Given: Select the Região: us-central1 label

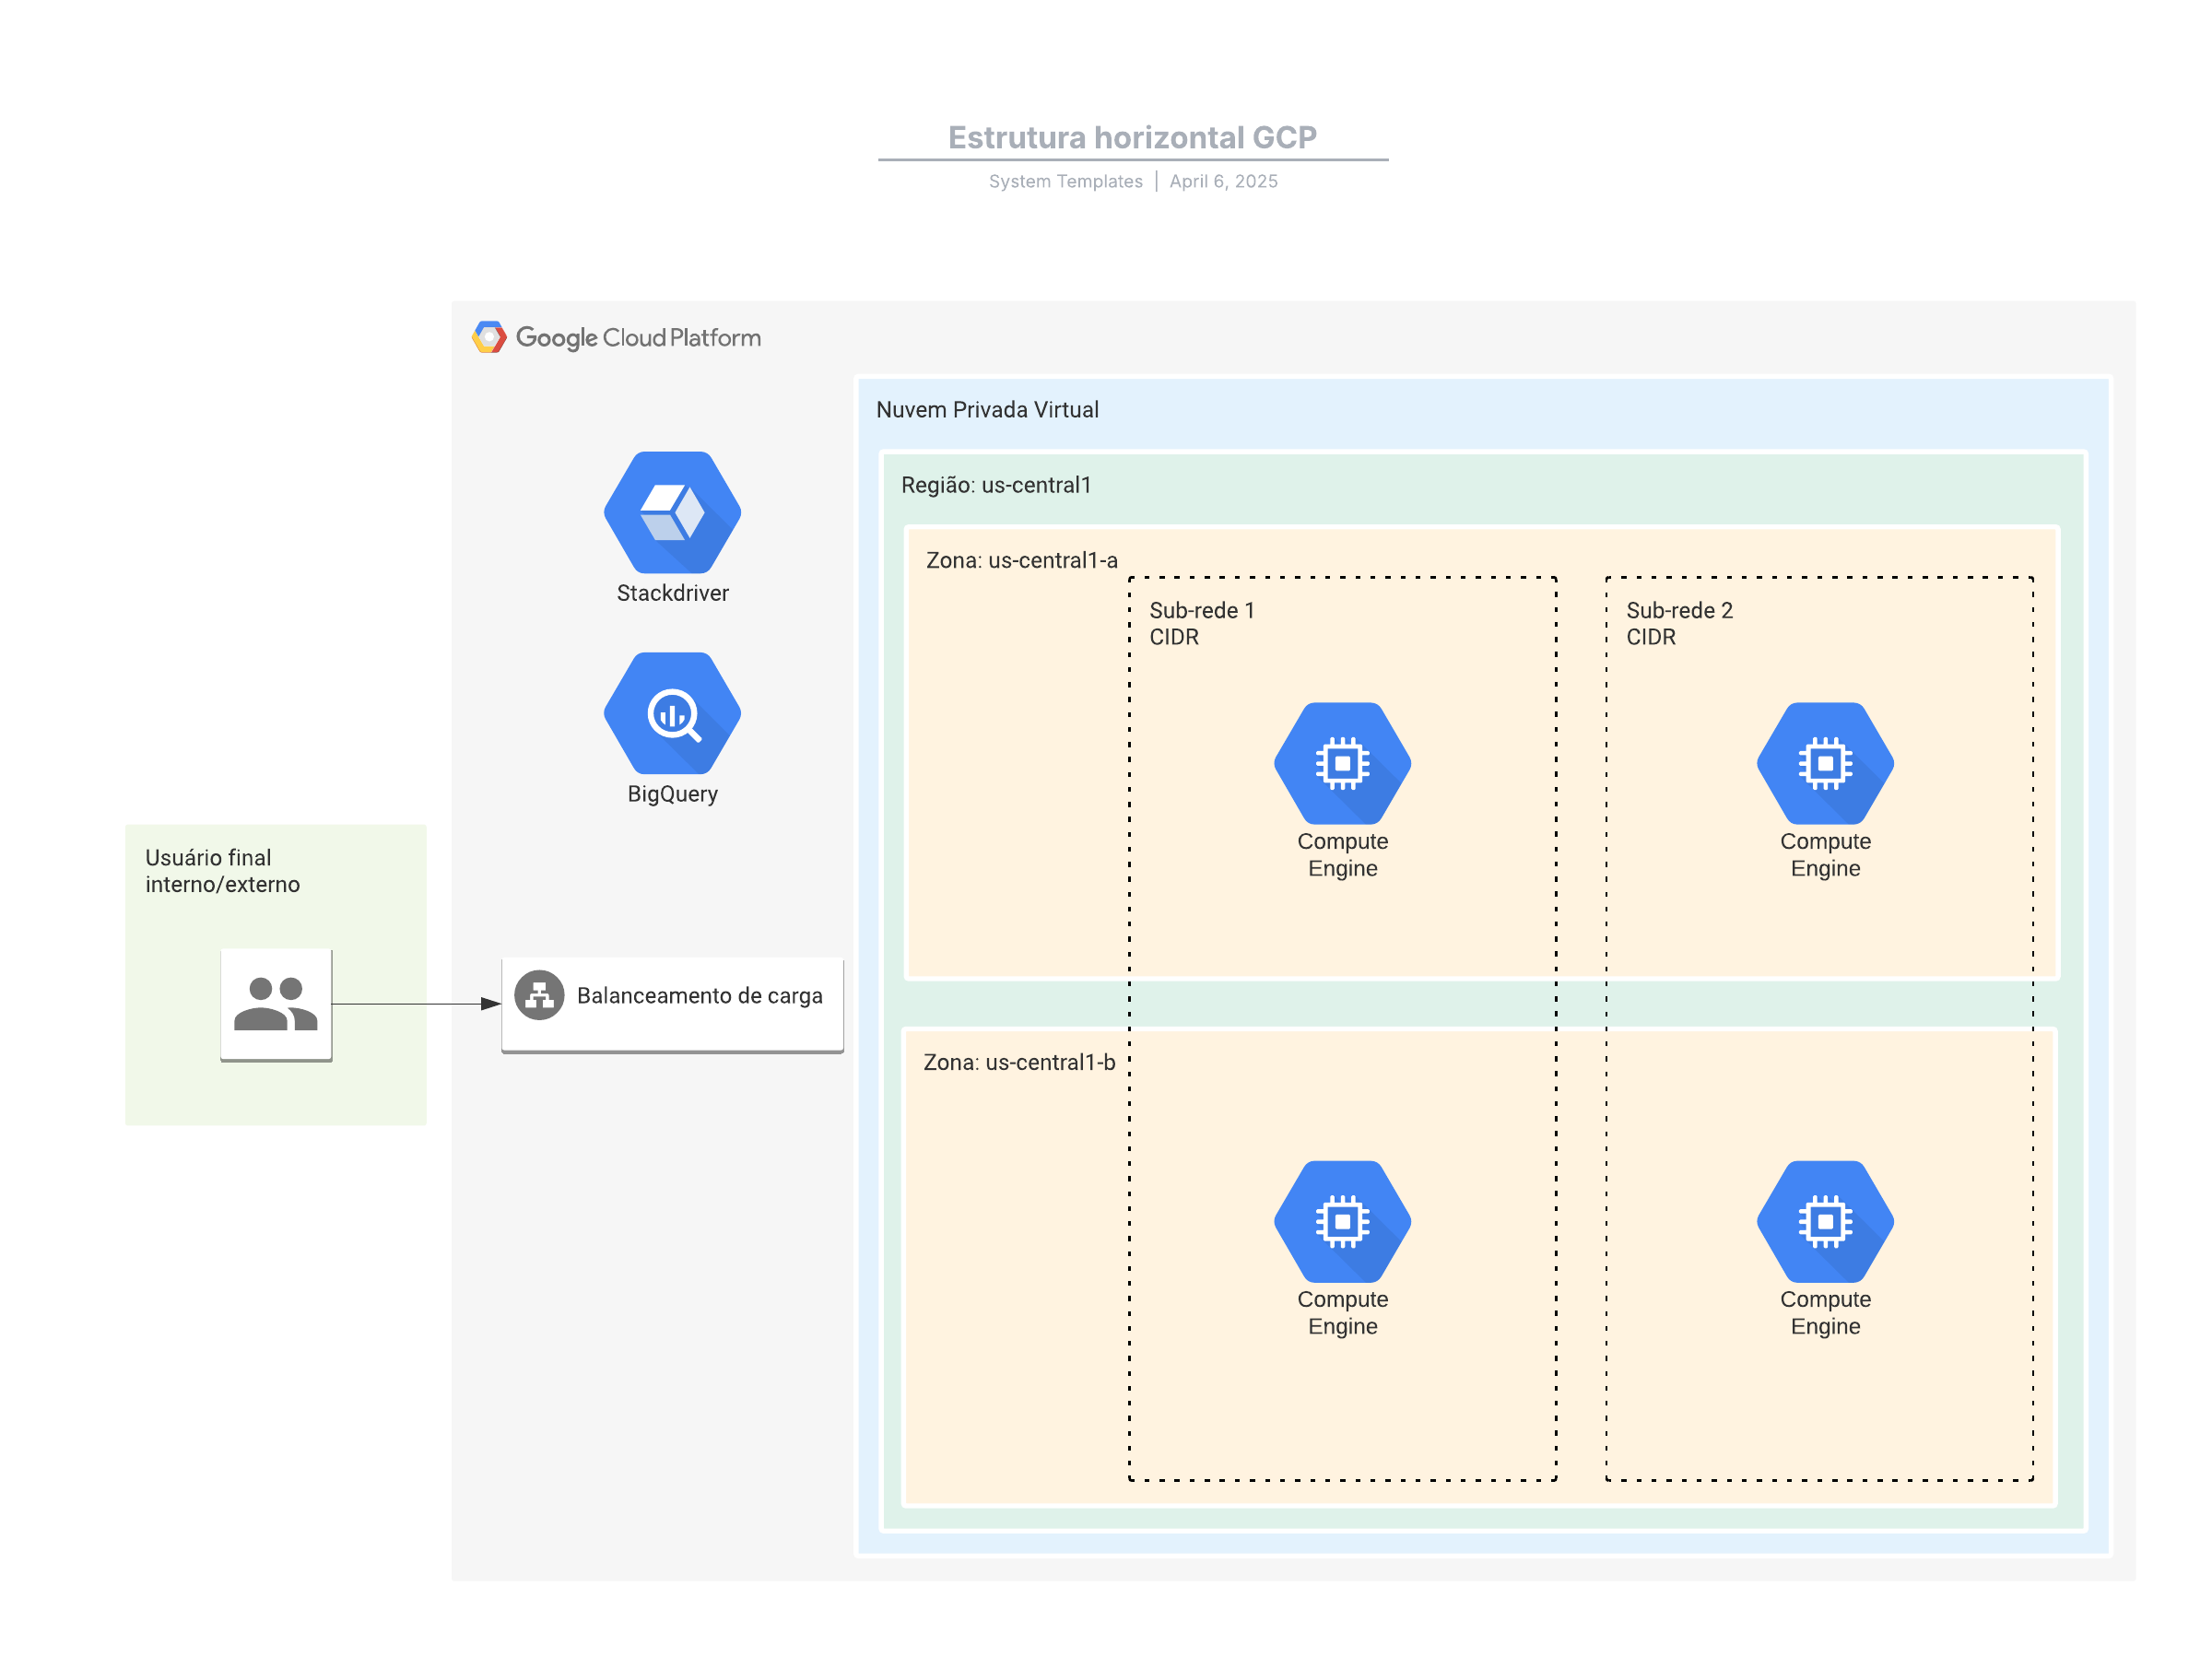Looking at the screenshot, I should pos(996,485).
